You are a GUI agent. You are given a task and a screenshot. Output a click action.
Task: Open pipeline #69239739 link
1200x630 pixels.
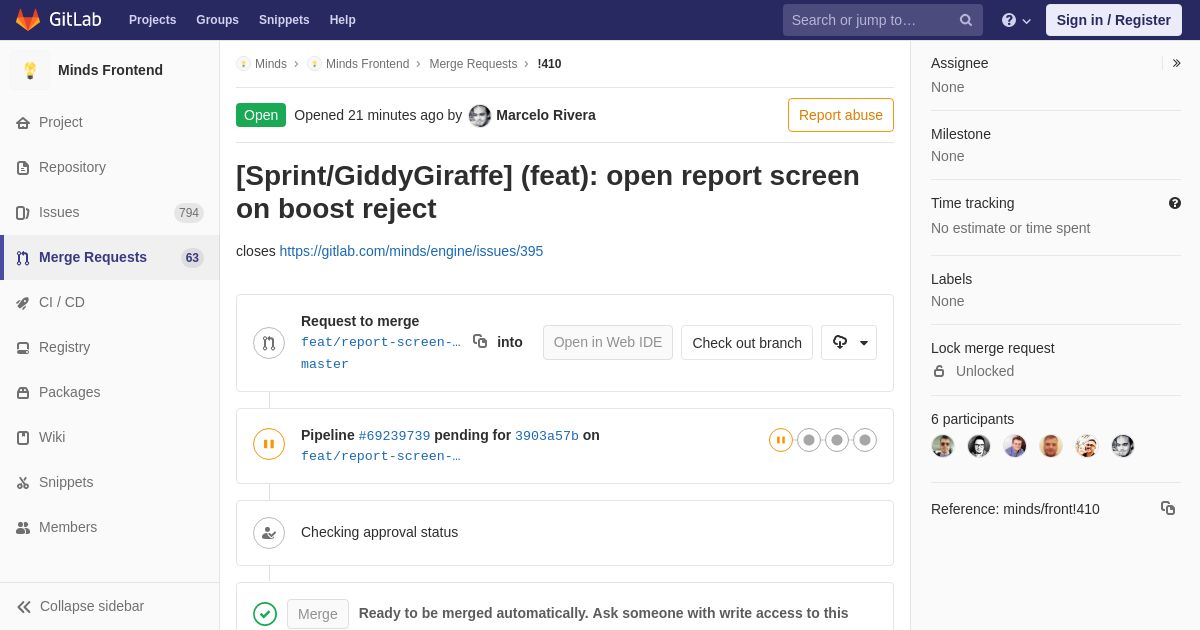(x=394, y=436)
